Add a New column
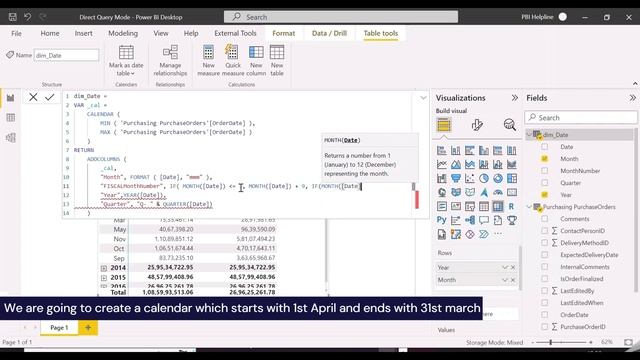Viewport: 640px width, 360px height. point(256,61)
